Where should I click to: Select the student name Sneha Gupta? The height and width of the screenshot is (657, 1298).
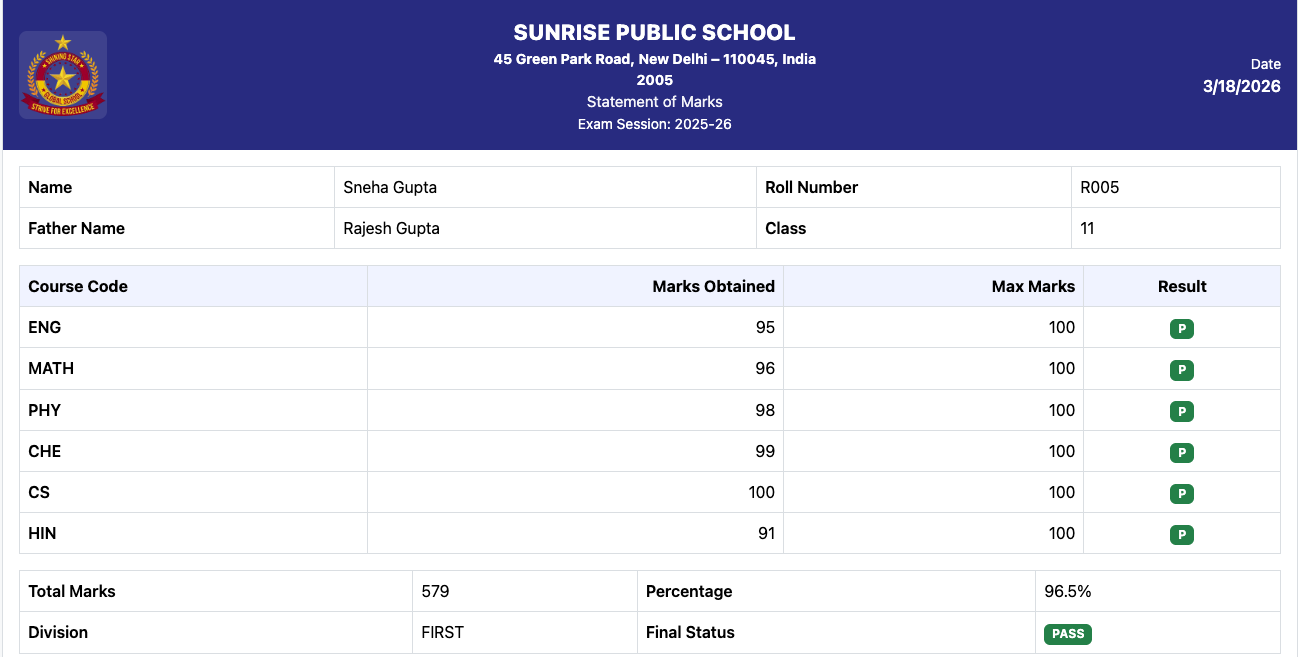390,187
